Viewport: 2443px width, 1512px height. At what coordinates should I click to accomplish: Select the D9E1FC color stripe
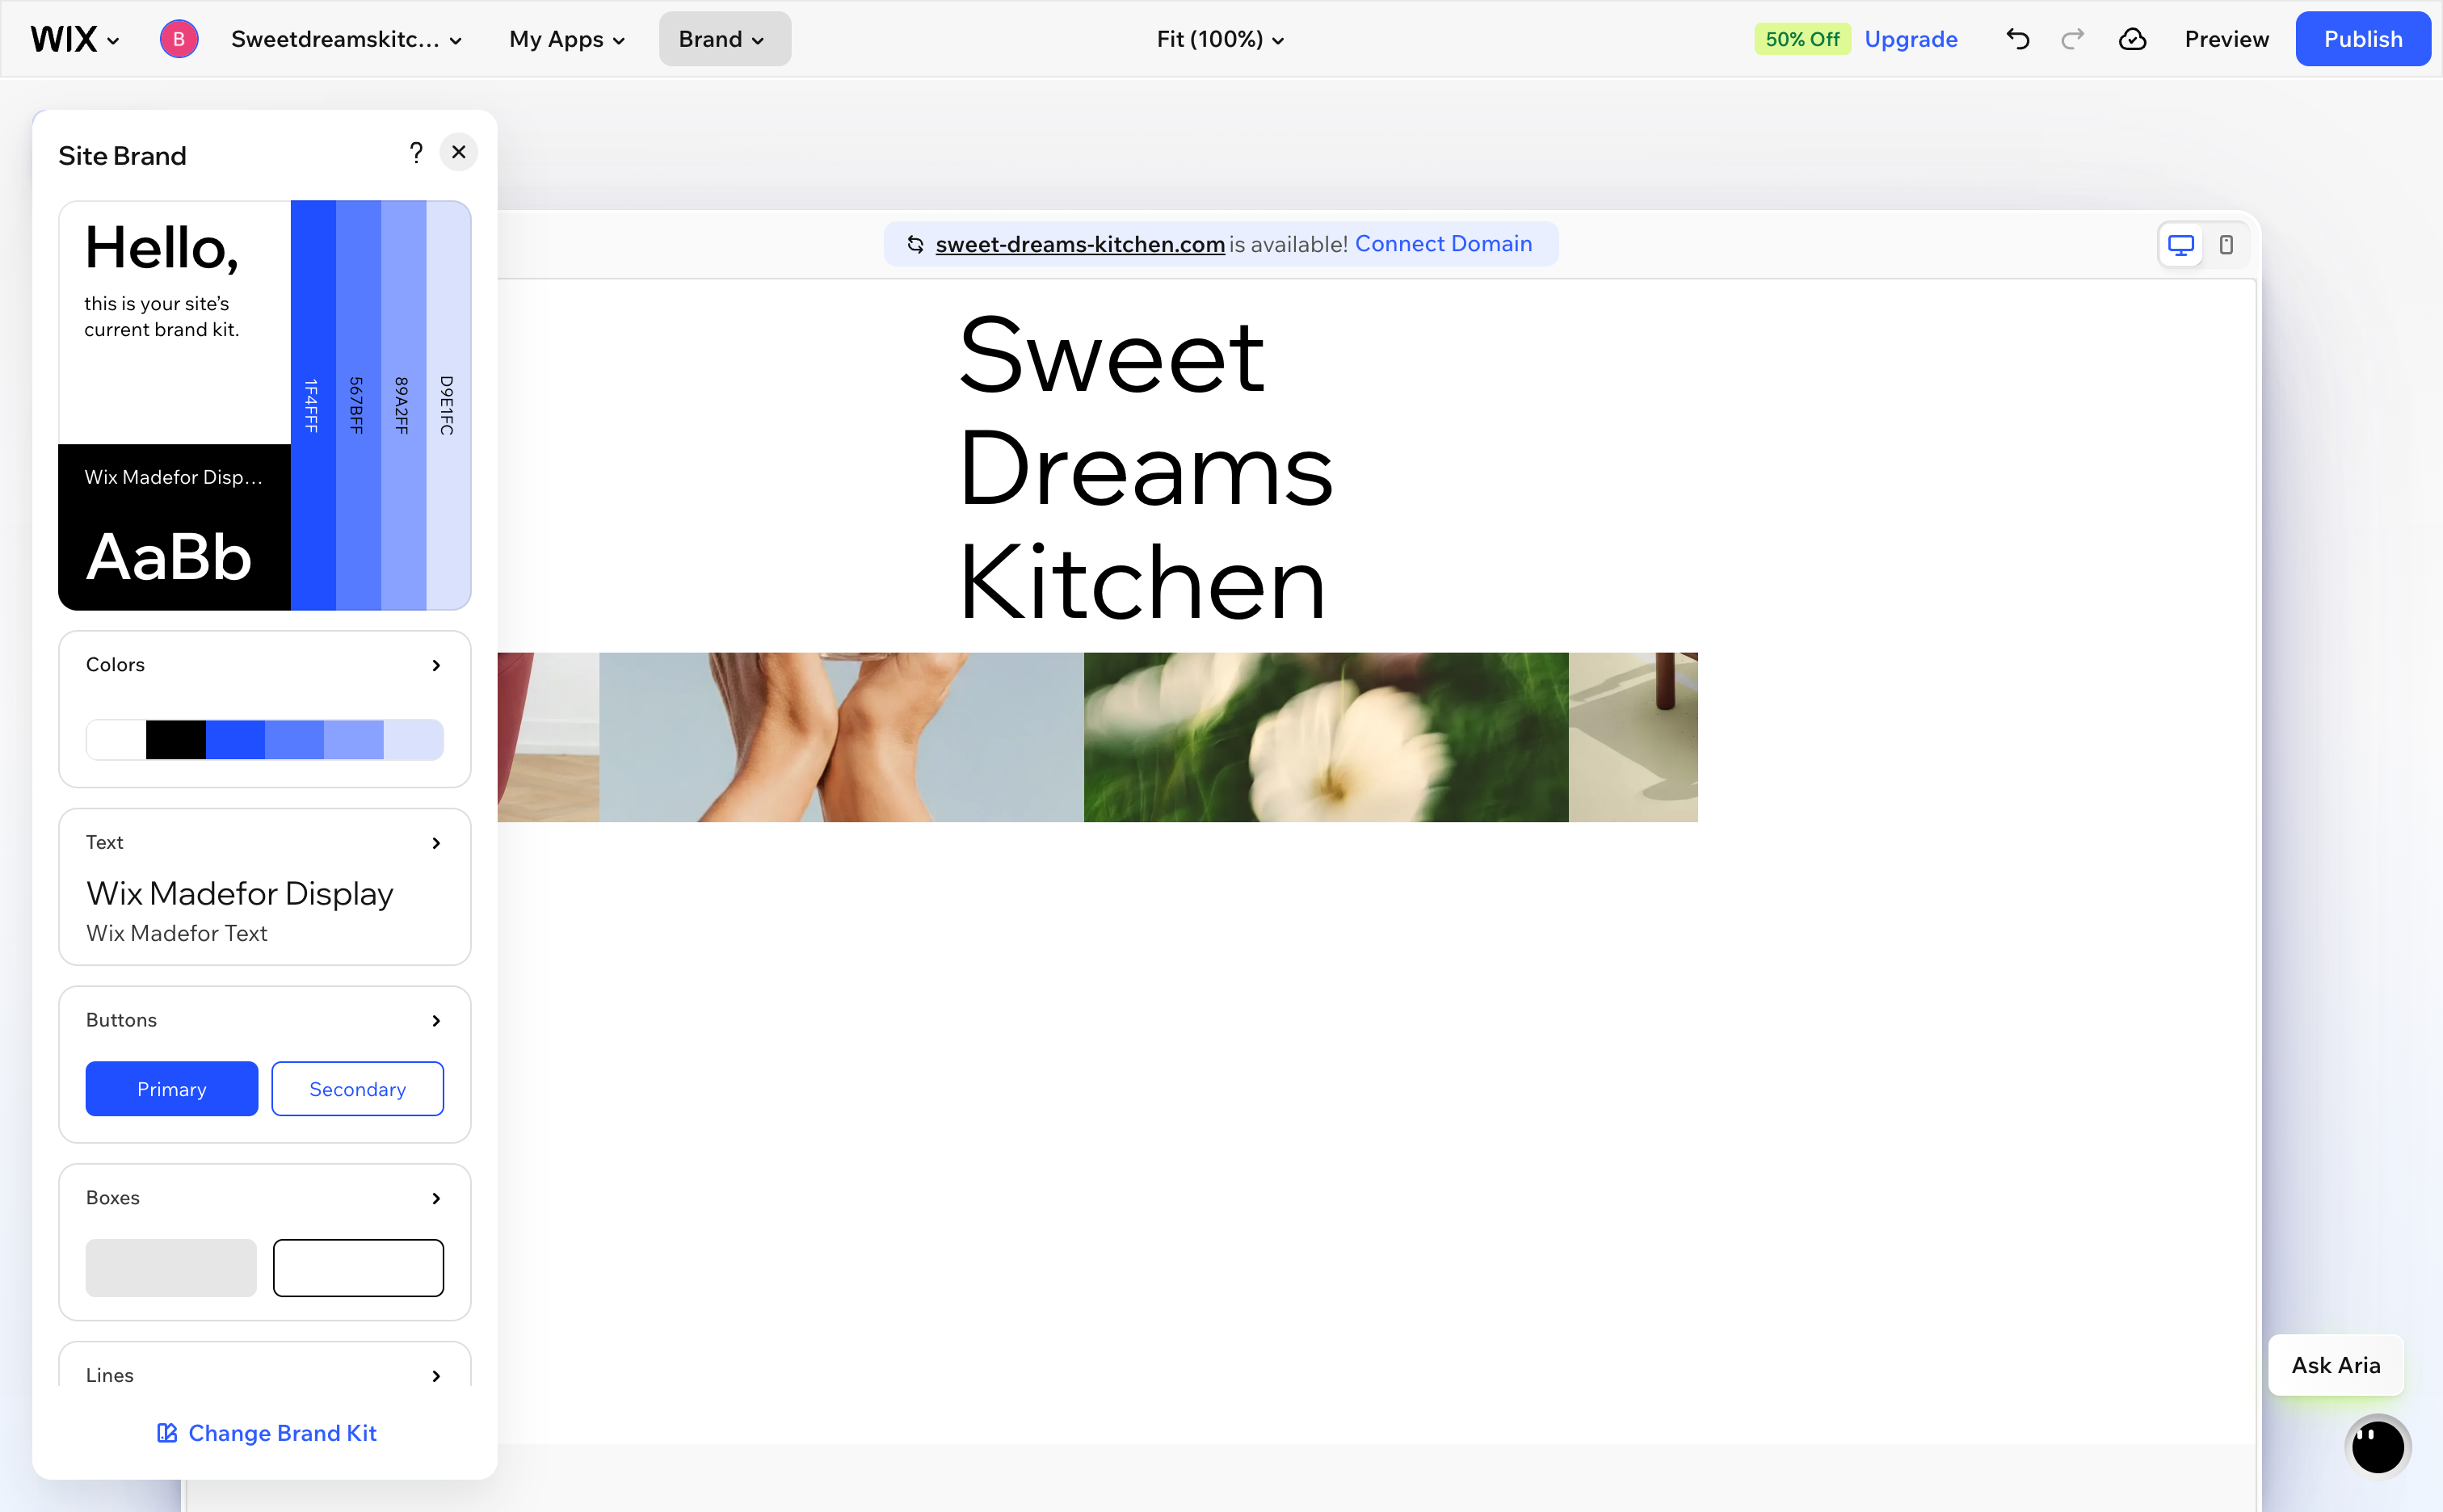pos(448,405)
